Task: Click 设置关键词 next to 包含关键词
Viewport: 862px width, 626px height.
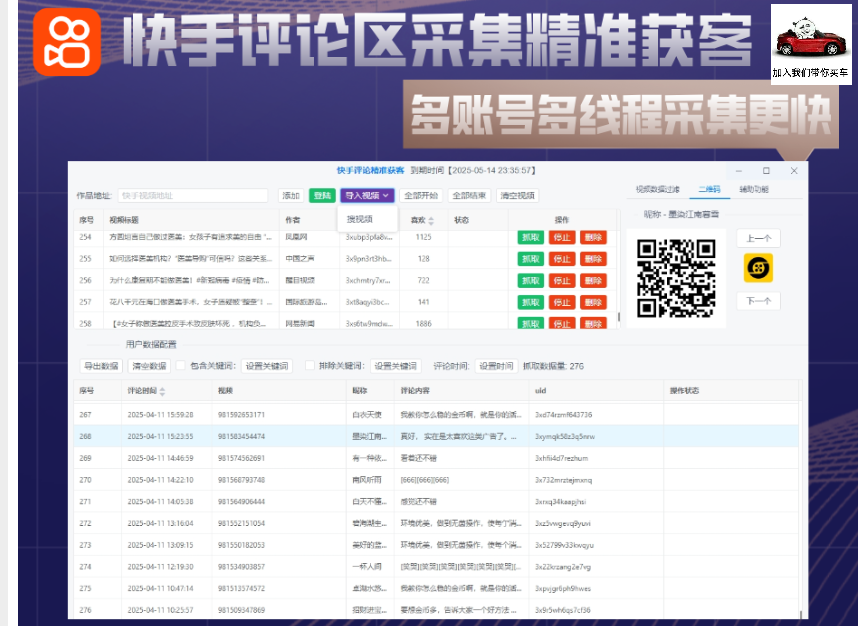Action: (x=267, y=366)
